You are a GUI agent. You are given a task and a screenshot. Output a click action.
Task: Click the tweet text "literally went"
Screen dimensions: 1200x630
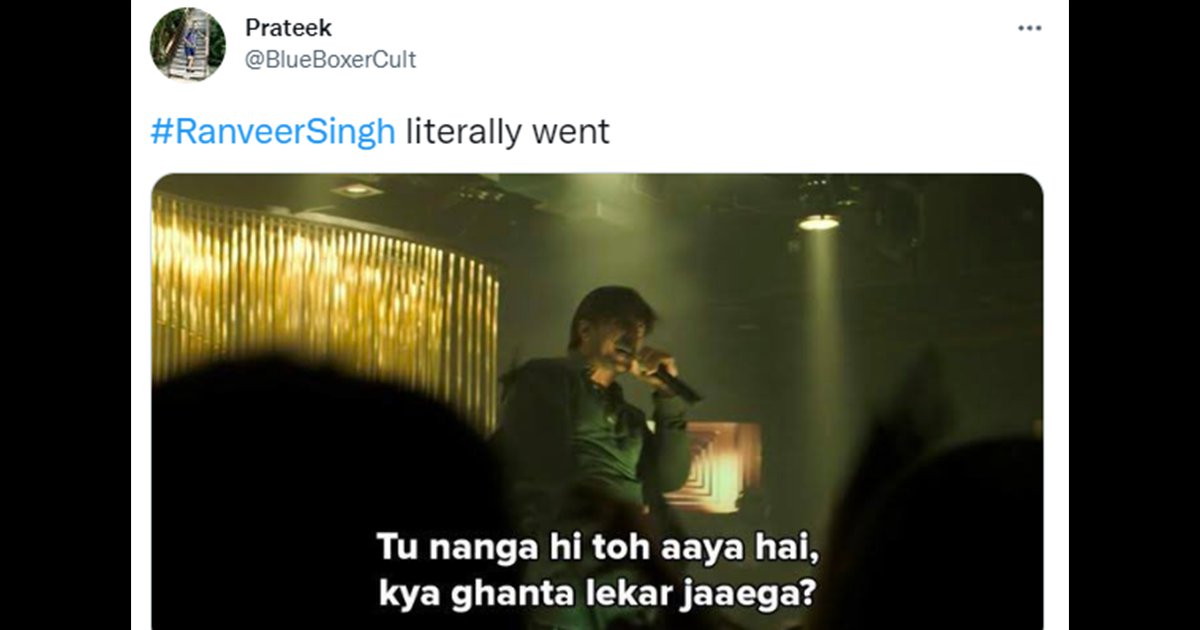tap(508, 132)
